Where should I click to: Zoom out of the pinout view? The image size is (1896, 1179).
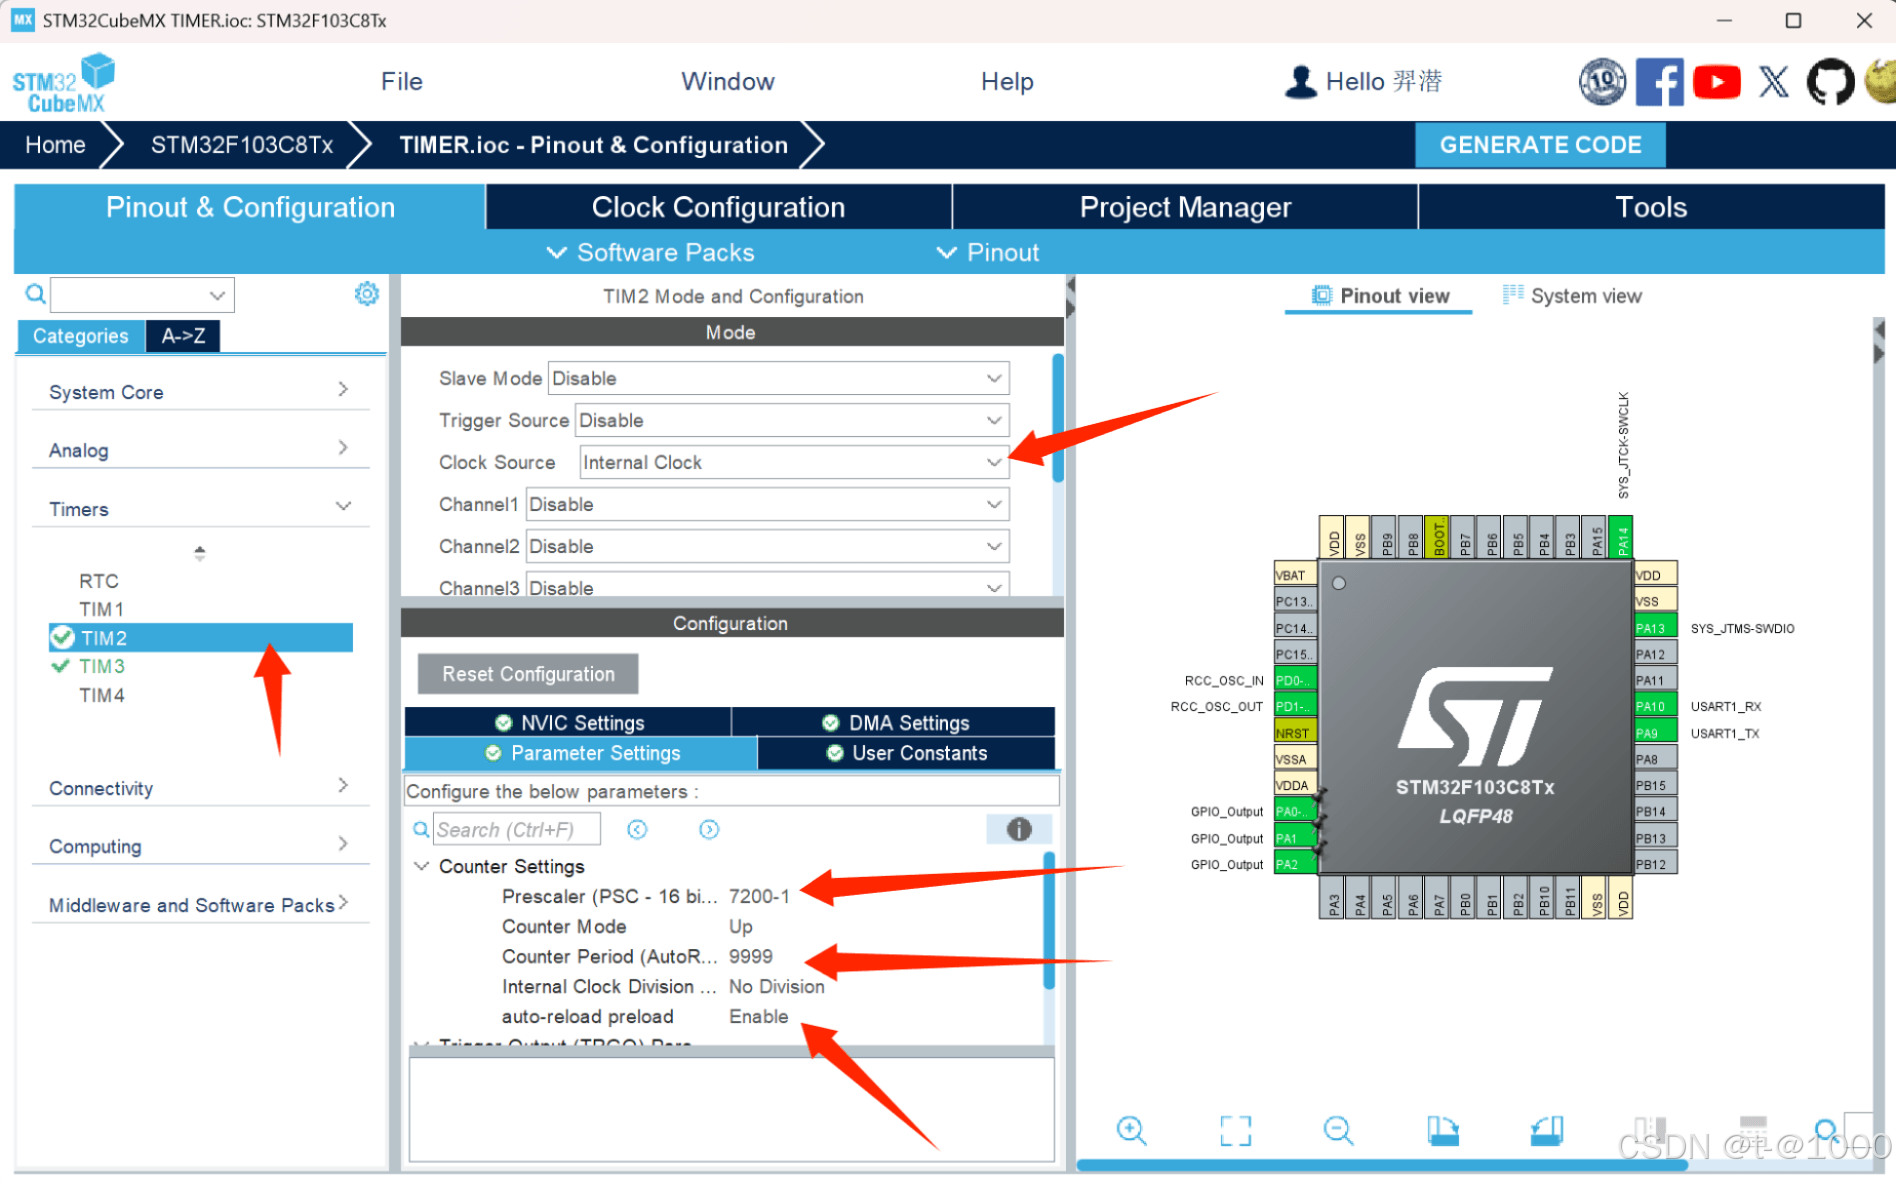point(1338,1130)
